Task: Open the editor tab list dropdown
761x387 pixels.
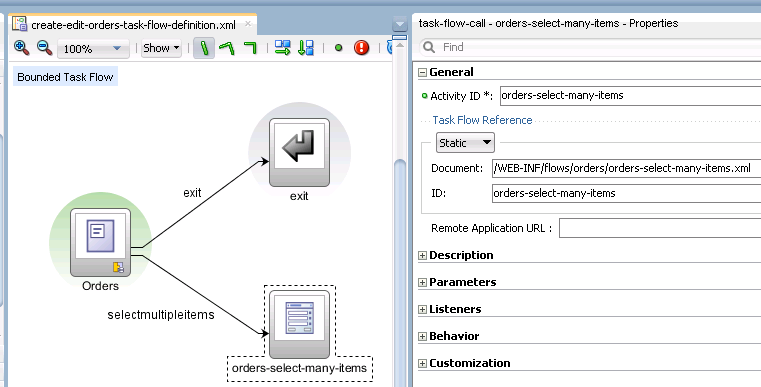Action: (x=399, y=23)
